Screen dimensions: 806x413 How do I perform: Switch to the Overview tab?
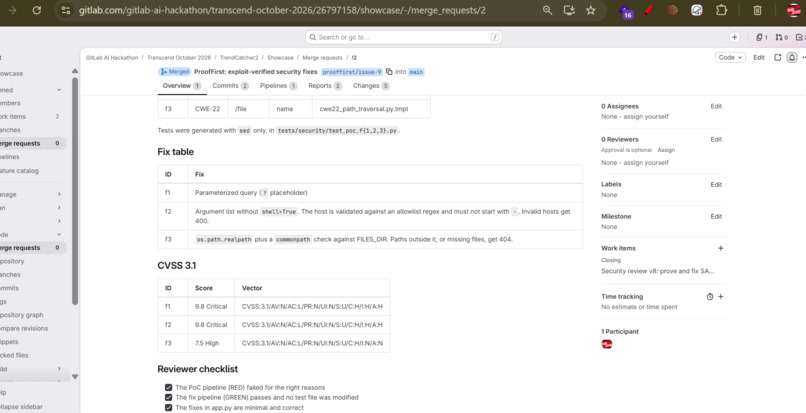coord(182,86)
